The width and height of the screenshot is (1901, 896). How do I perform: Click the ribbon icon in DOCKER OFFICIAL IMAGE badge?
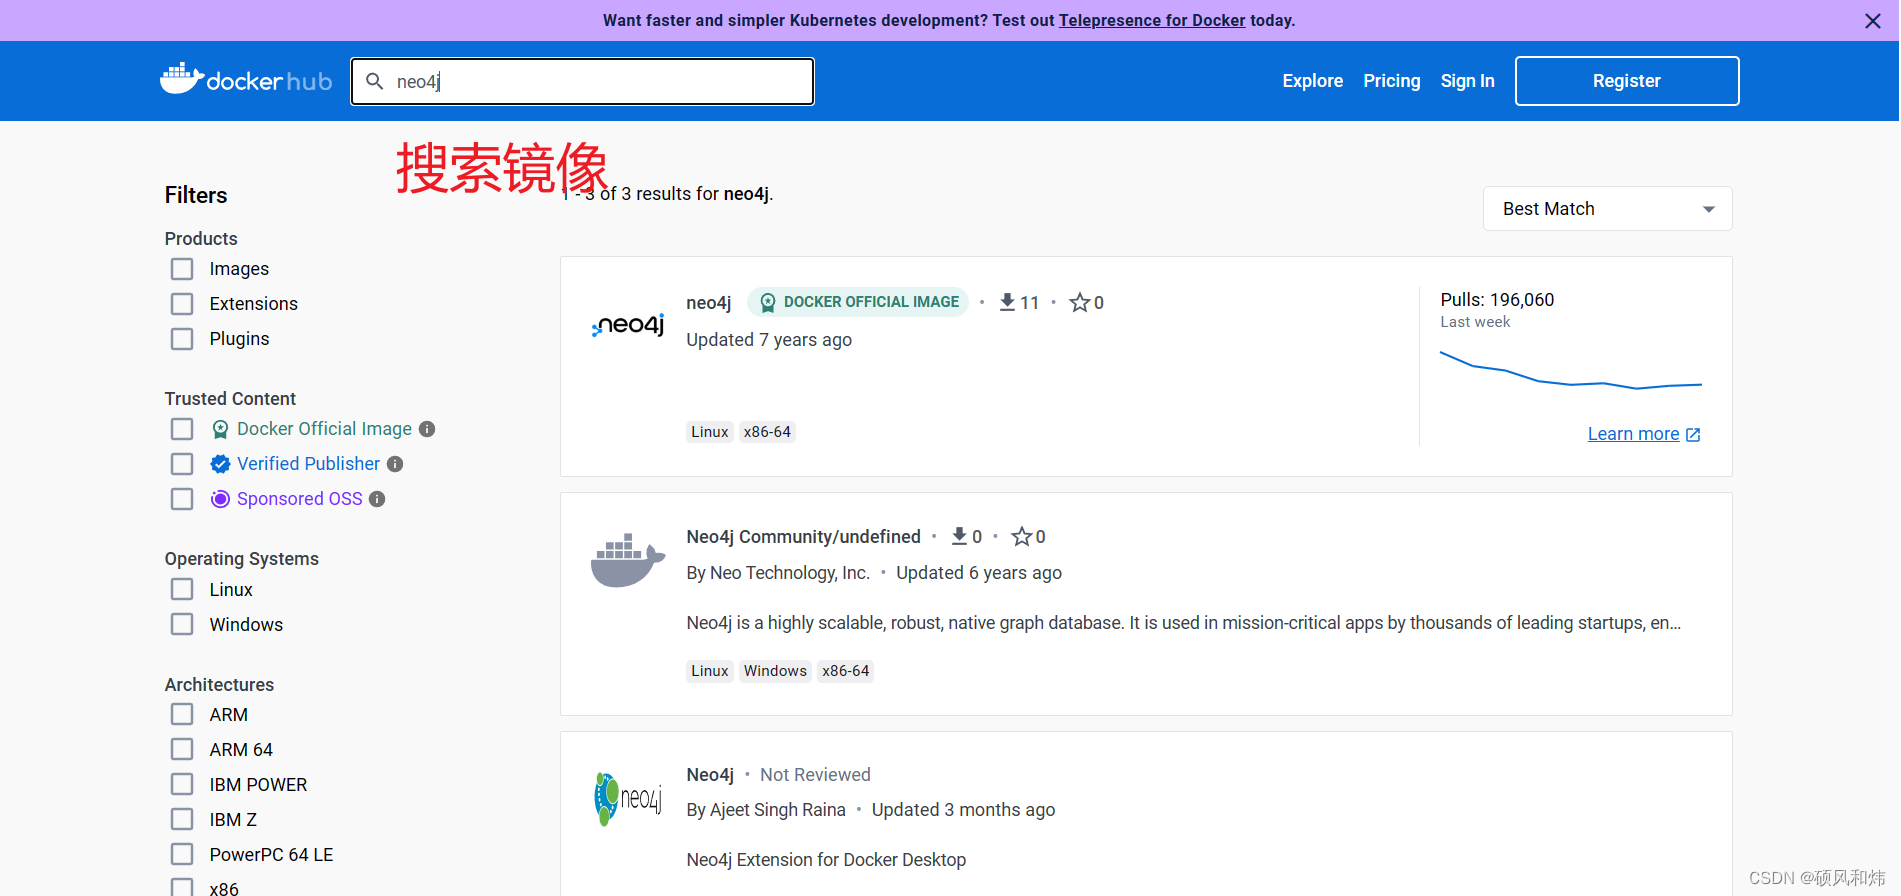[x=768, y=302]
